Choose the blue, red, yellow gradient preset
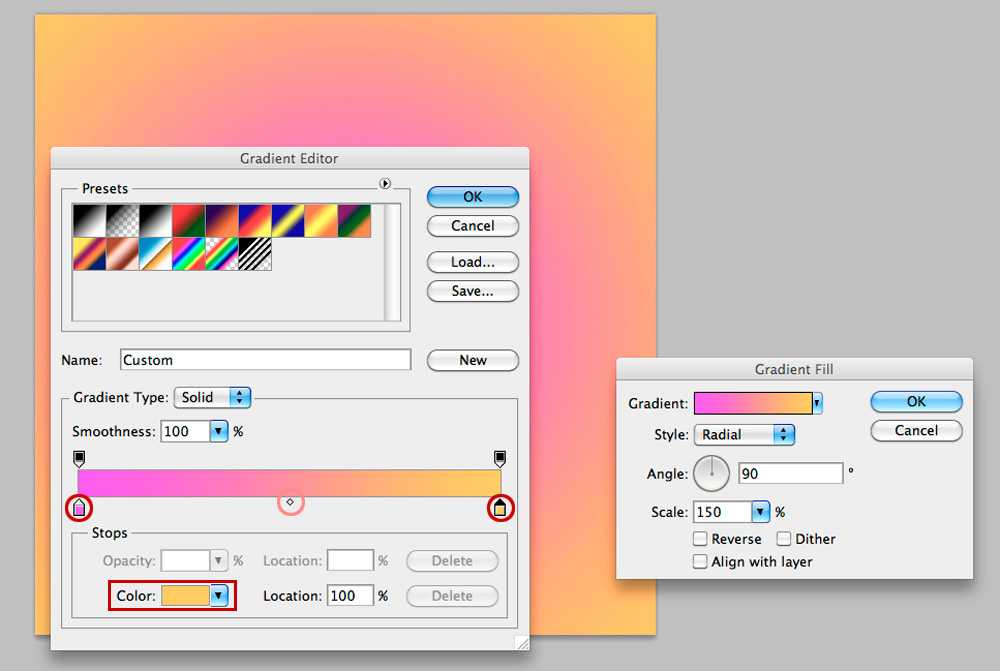Image resolution: width=1000 pixels, height=671 pixels. (x=255, y=221)
